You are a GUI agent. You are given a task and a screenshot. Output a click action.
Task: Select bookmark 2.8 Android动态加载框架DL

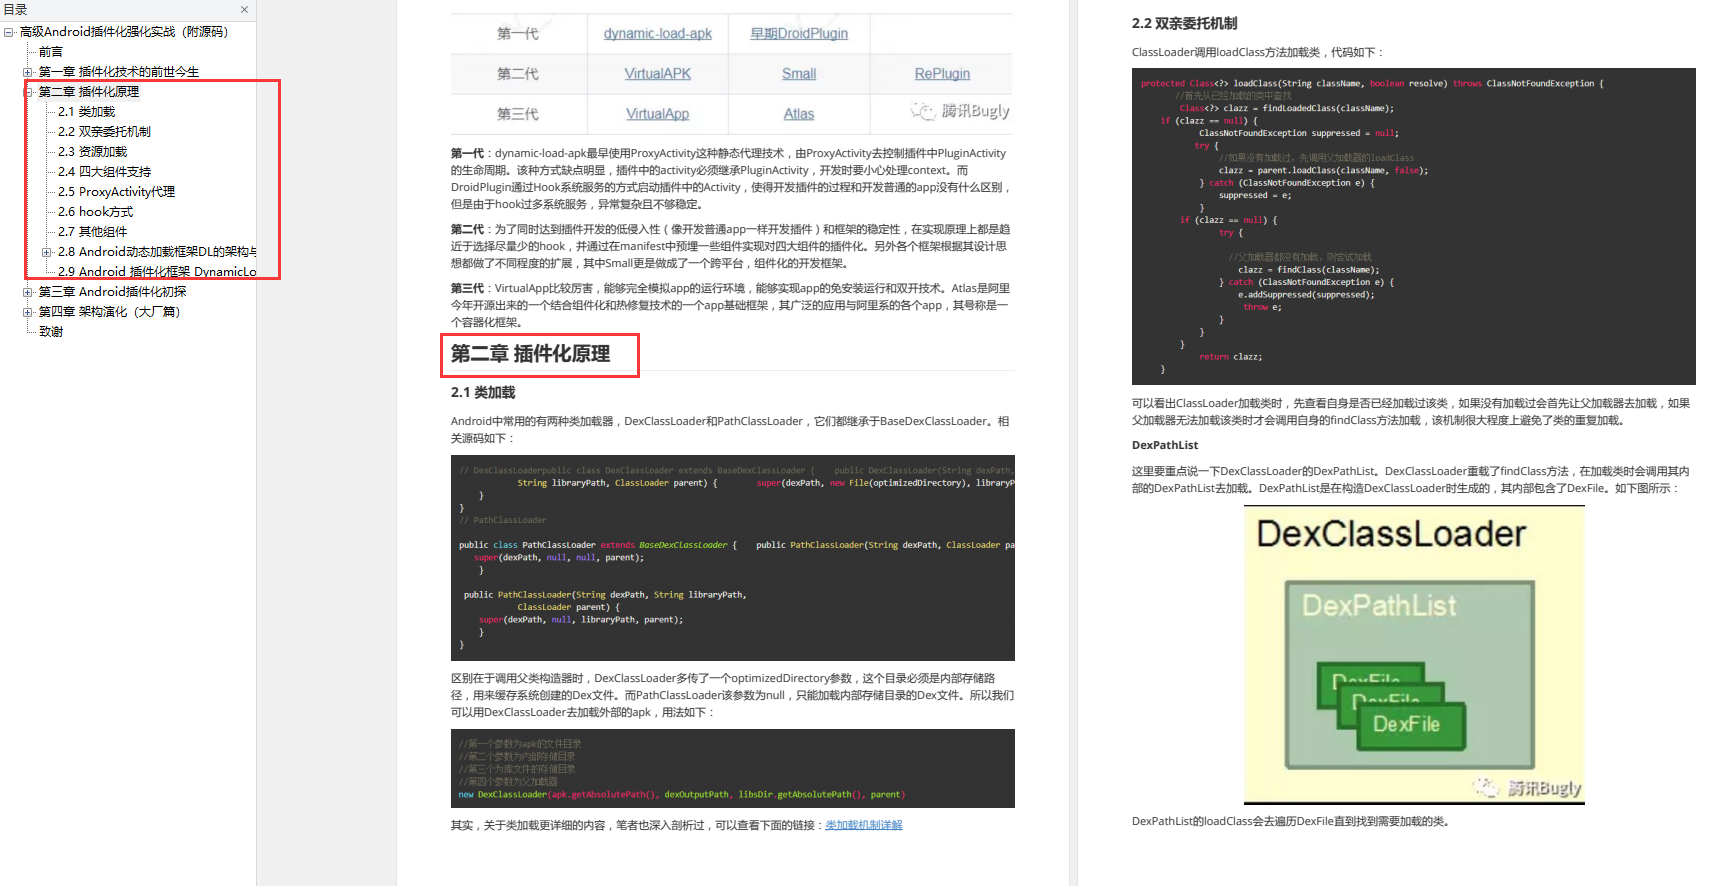point(157,252)
